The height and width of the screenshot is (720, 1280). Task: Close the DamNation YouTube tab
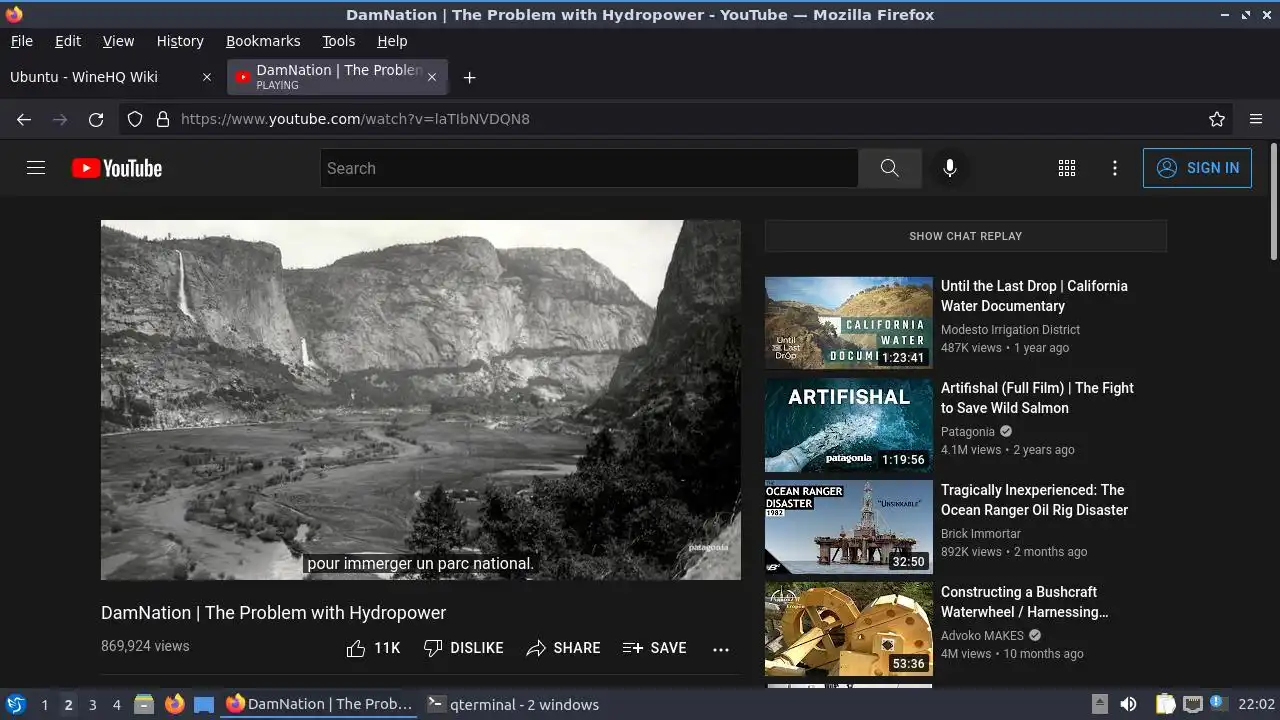coord(432,77)
